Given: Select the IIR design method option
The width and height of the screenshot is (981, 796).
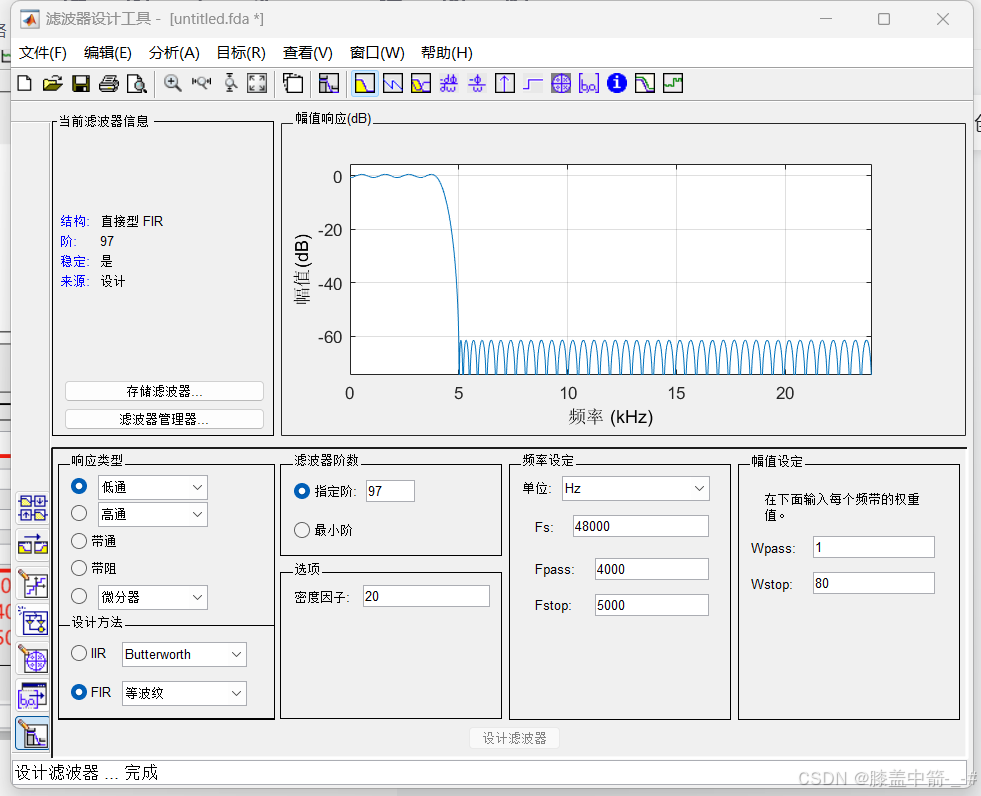Looking at the screenshot, I should pos(80,654).
